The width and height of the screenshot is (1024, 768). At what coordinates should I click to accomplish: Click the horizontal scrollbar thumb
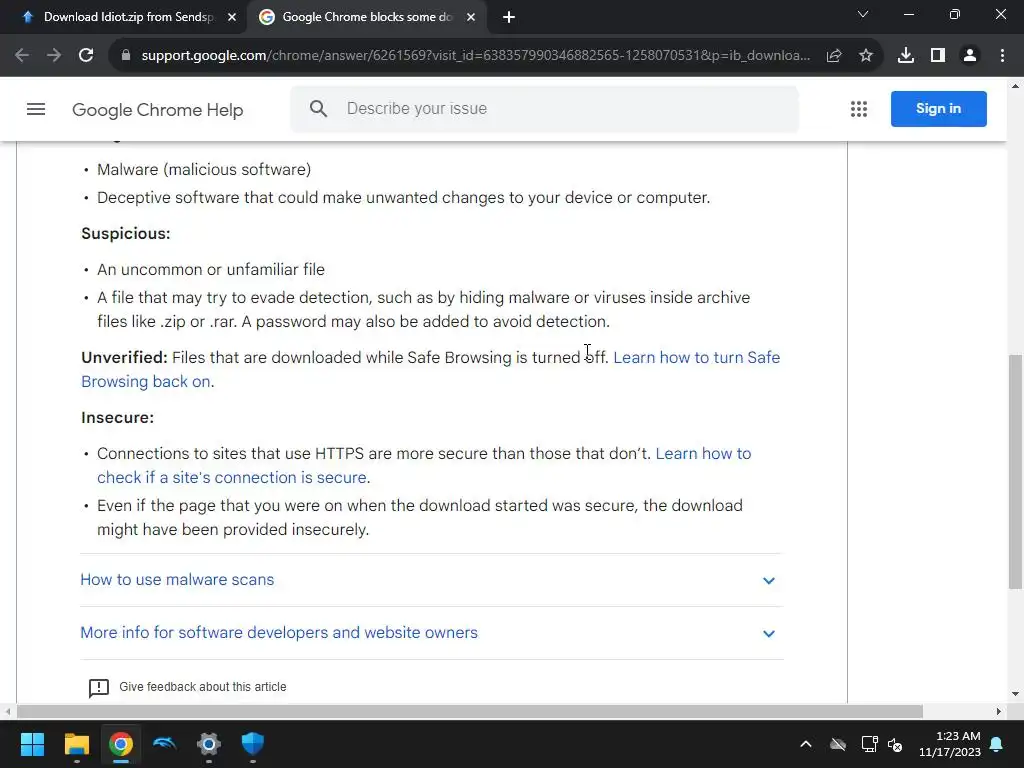[x=470, y=711]
